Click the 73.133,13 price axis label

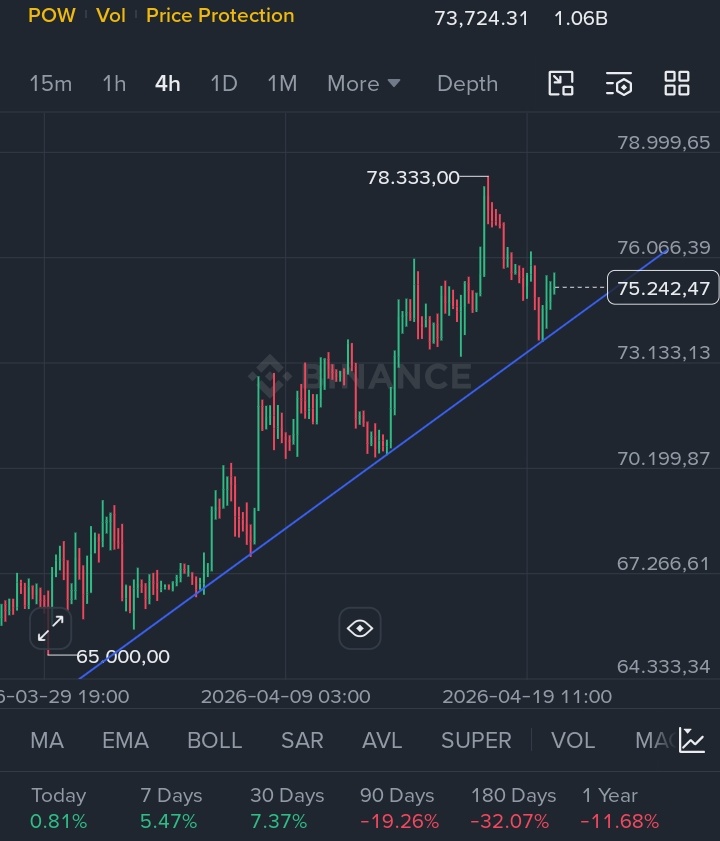pyautogui.click(x=663, y=353)
